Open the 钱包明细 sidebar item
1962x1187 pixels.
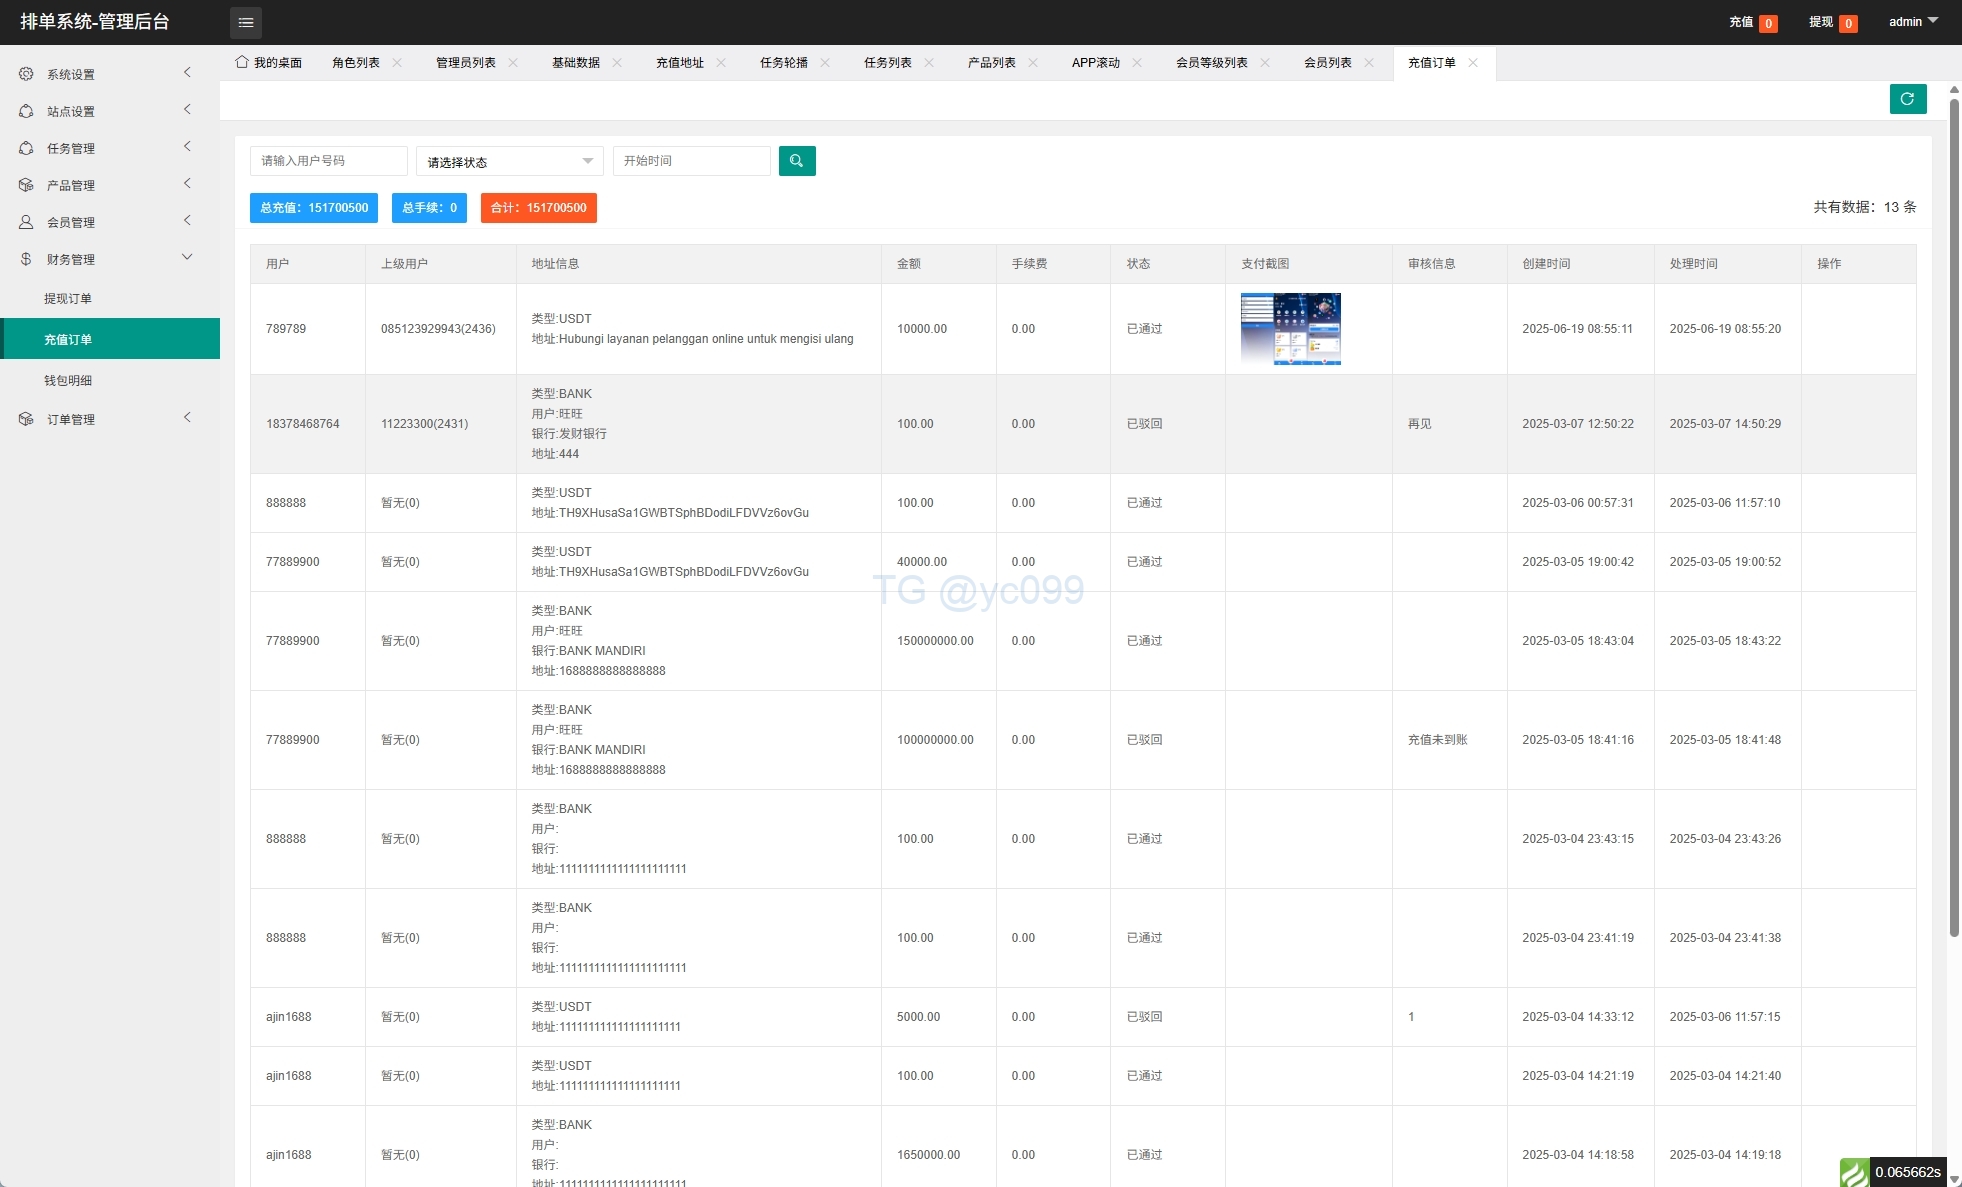point(68,381)
